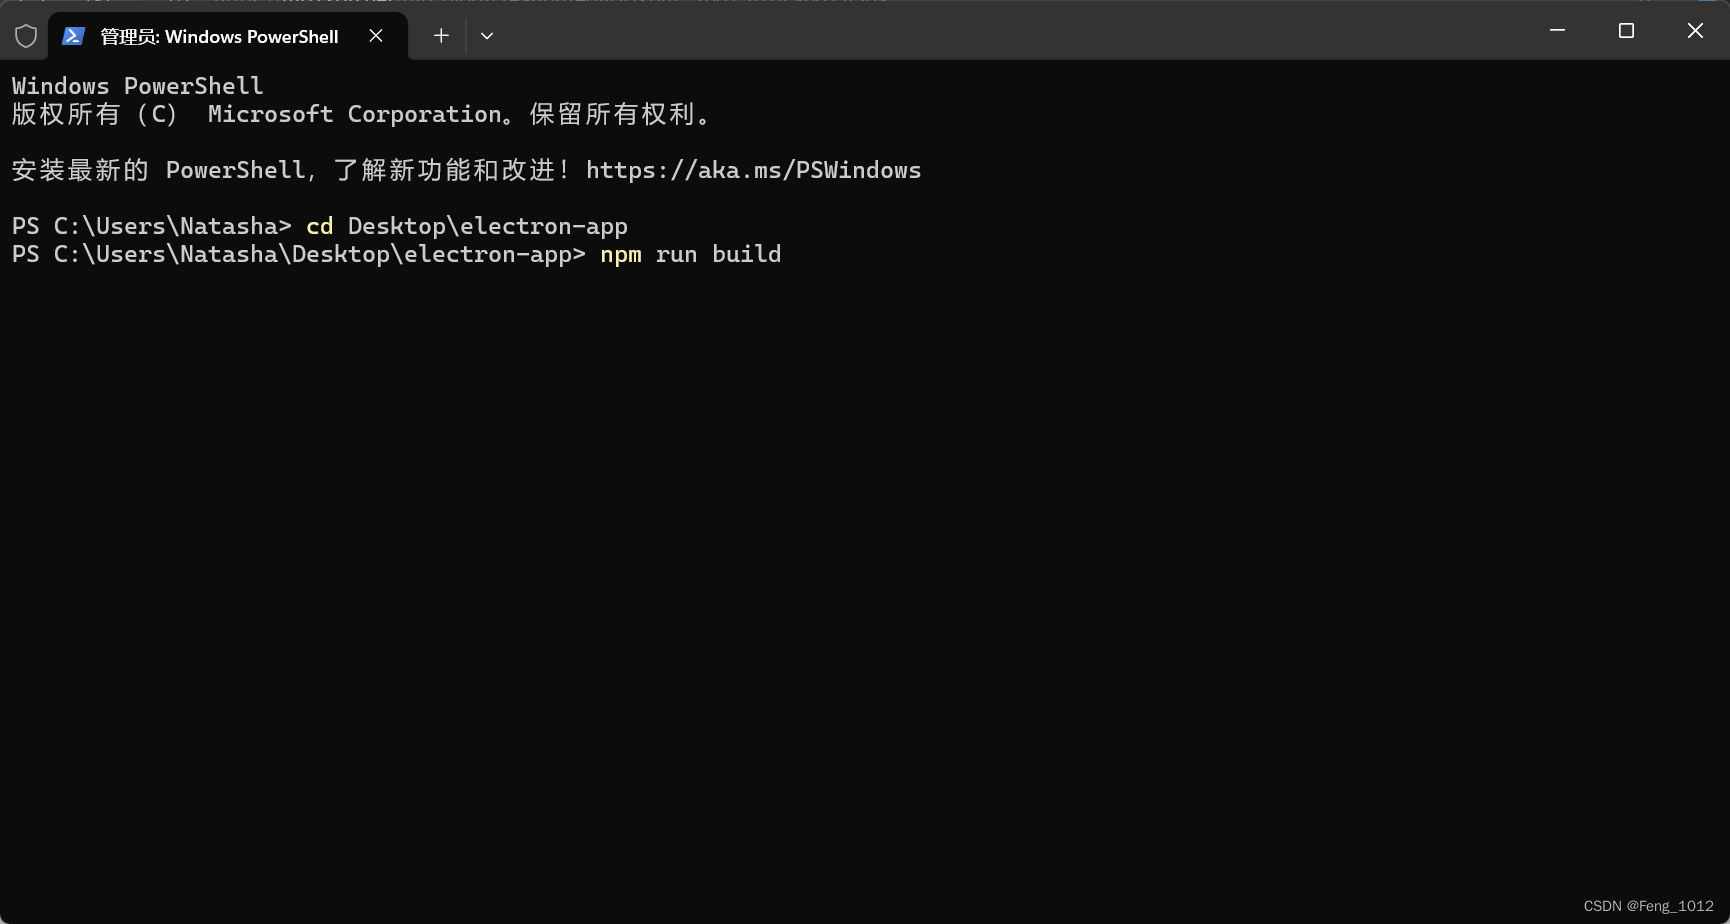Close the Windows PowerShell tab with its X
1730x924 pixels.
(x=376, y=36)
